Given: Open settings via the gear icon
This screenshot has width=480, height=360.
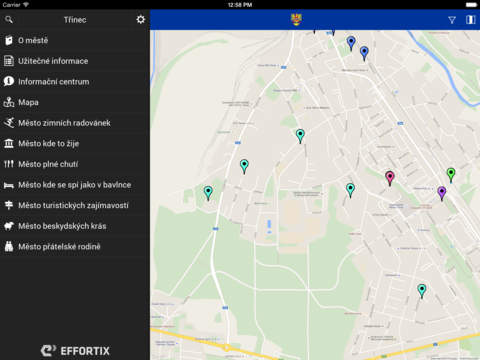Looking at the screenshot, I should tap(141, 20).
